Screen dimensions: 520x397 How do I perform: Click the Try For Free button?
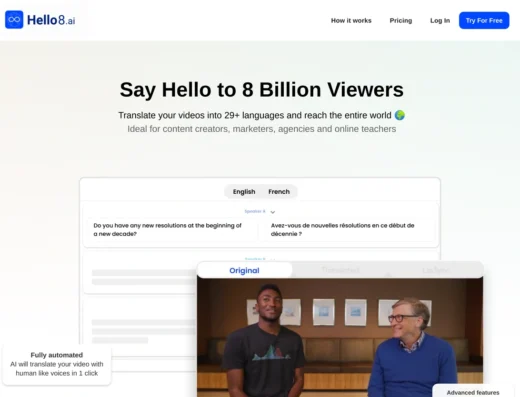tap(484, 20)
